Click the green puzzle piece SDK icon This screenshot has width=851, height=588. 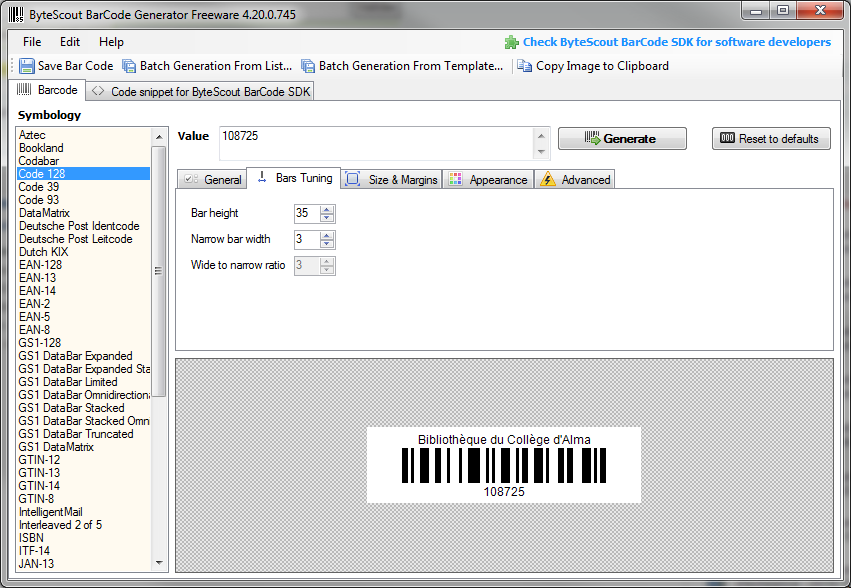(x=512, y=42)
